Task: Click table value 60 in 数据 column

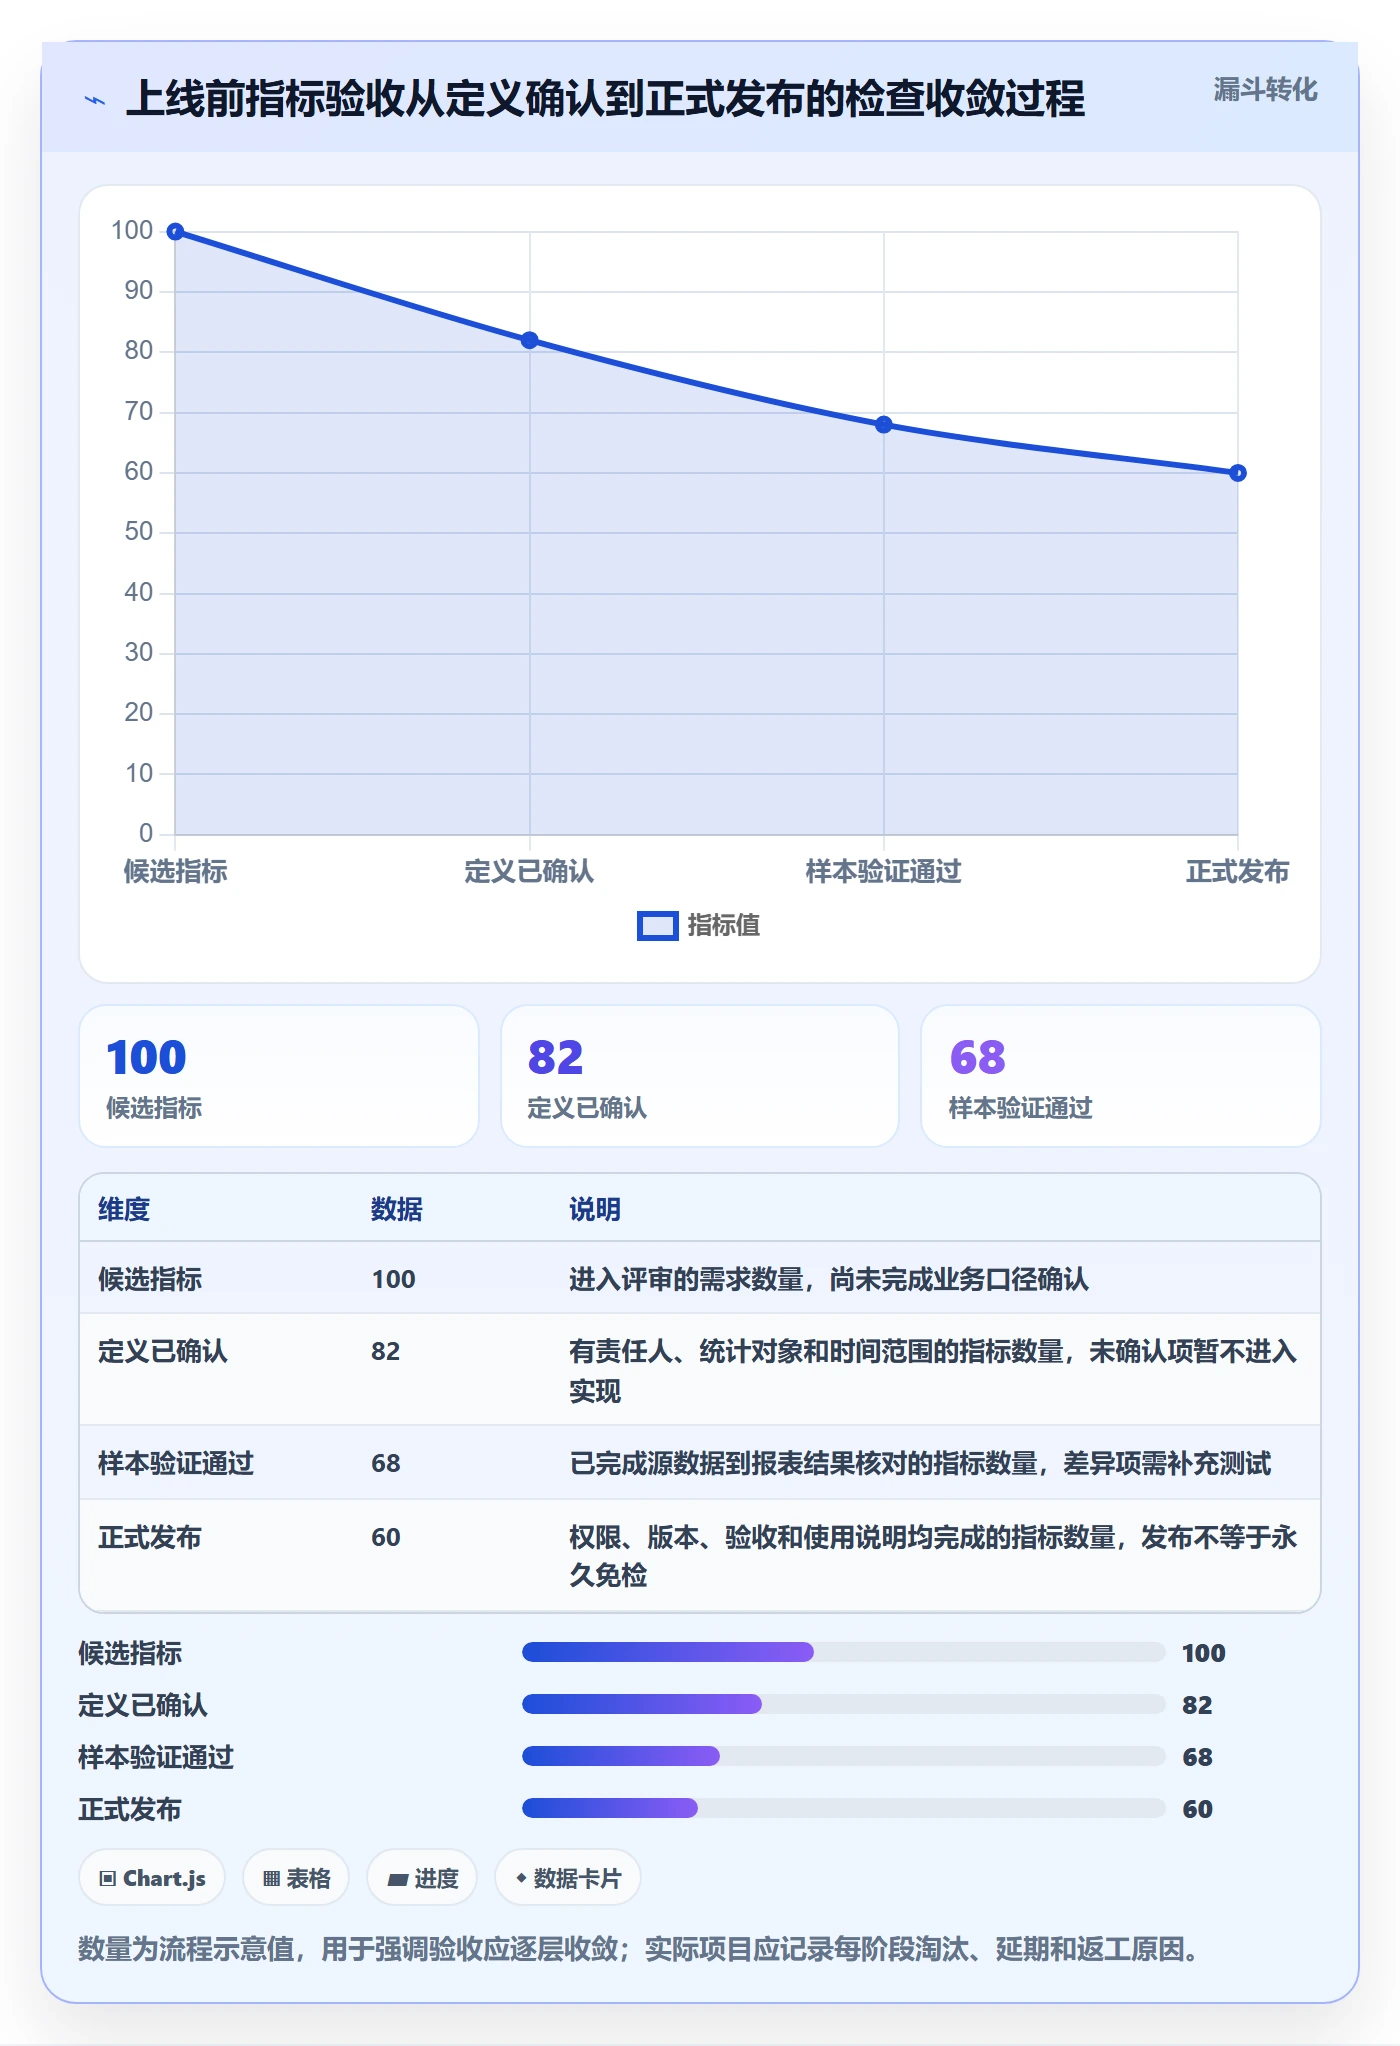Action: (x=386, y=1537)
